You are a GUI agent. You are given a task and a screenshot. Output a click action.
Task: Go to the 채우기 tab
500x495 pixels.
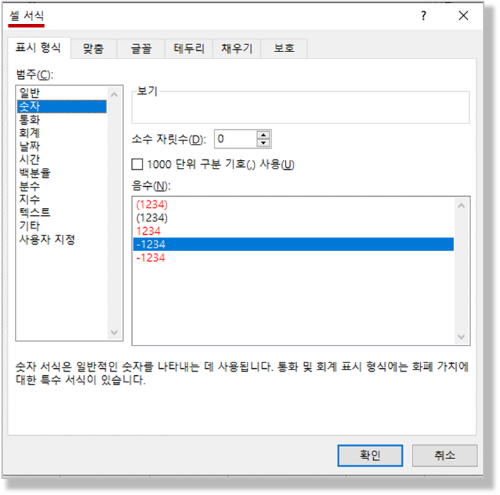[x=237, y=49]
